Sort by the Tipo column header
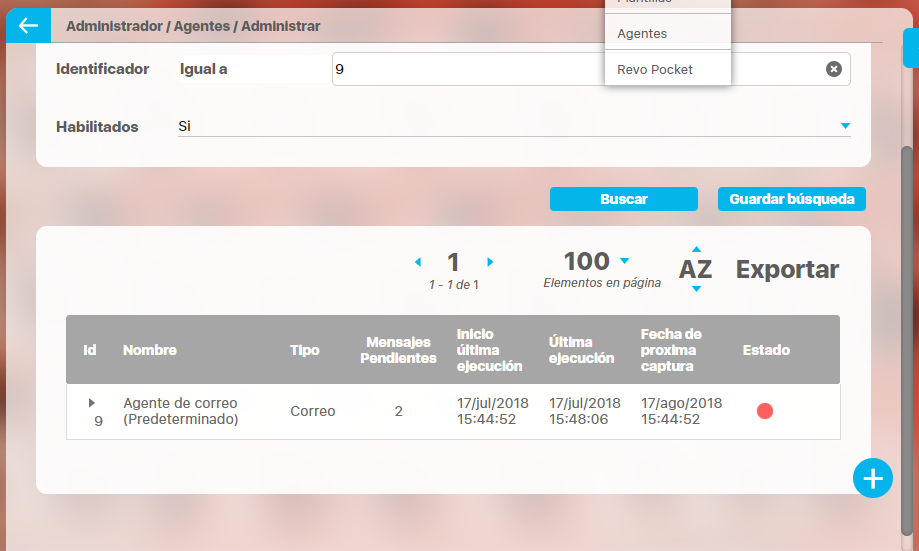This screenshot has height=551, width=919. (305, 350)
